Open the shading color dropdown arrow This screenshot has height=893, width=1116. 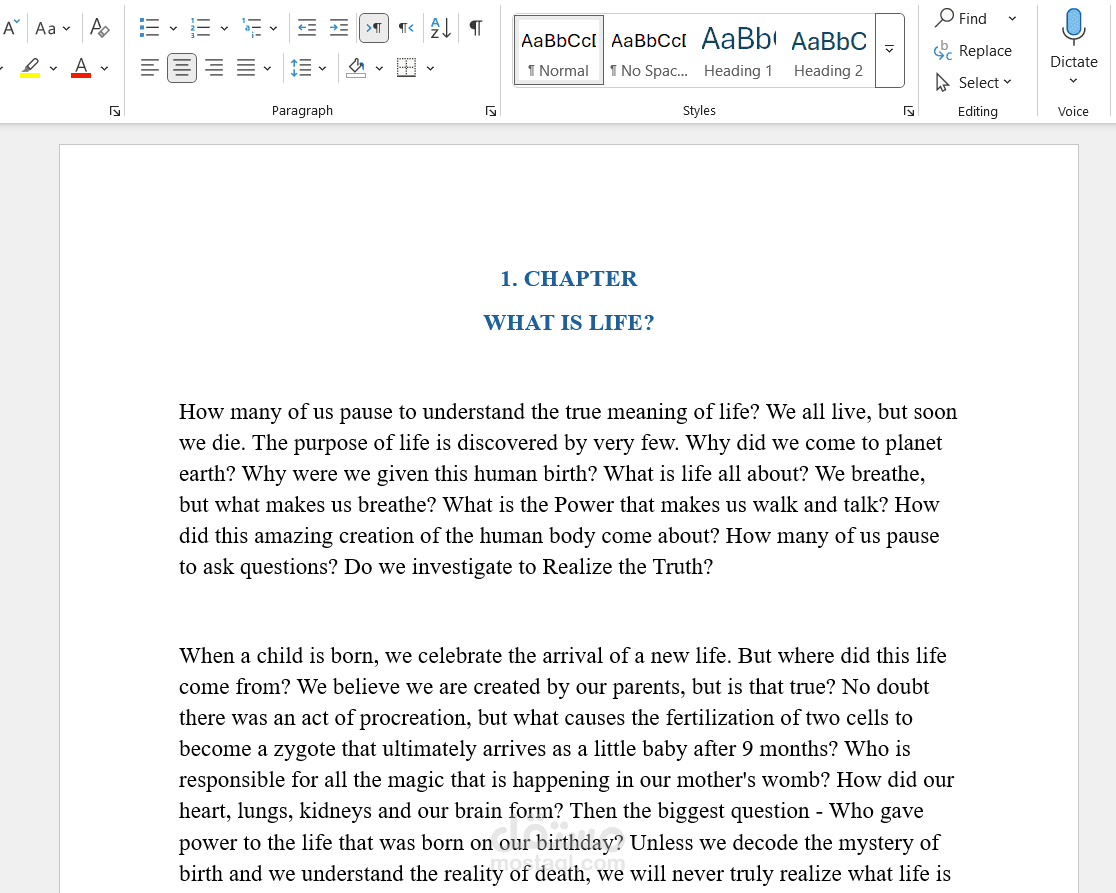tap(379, 68)
